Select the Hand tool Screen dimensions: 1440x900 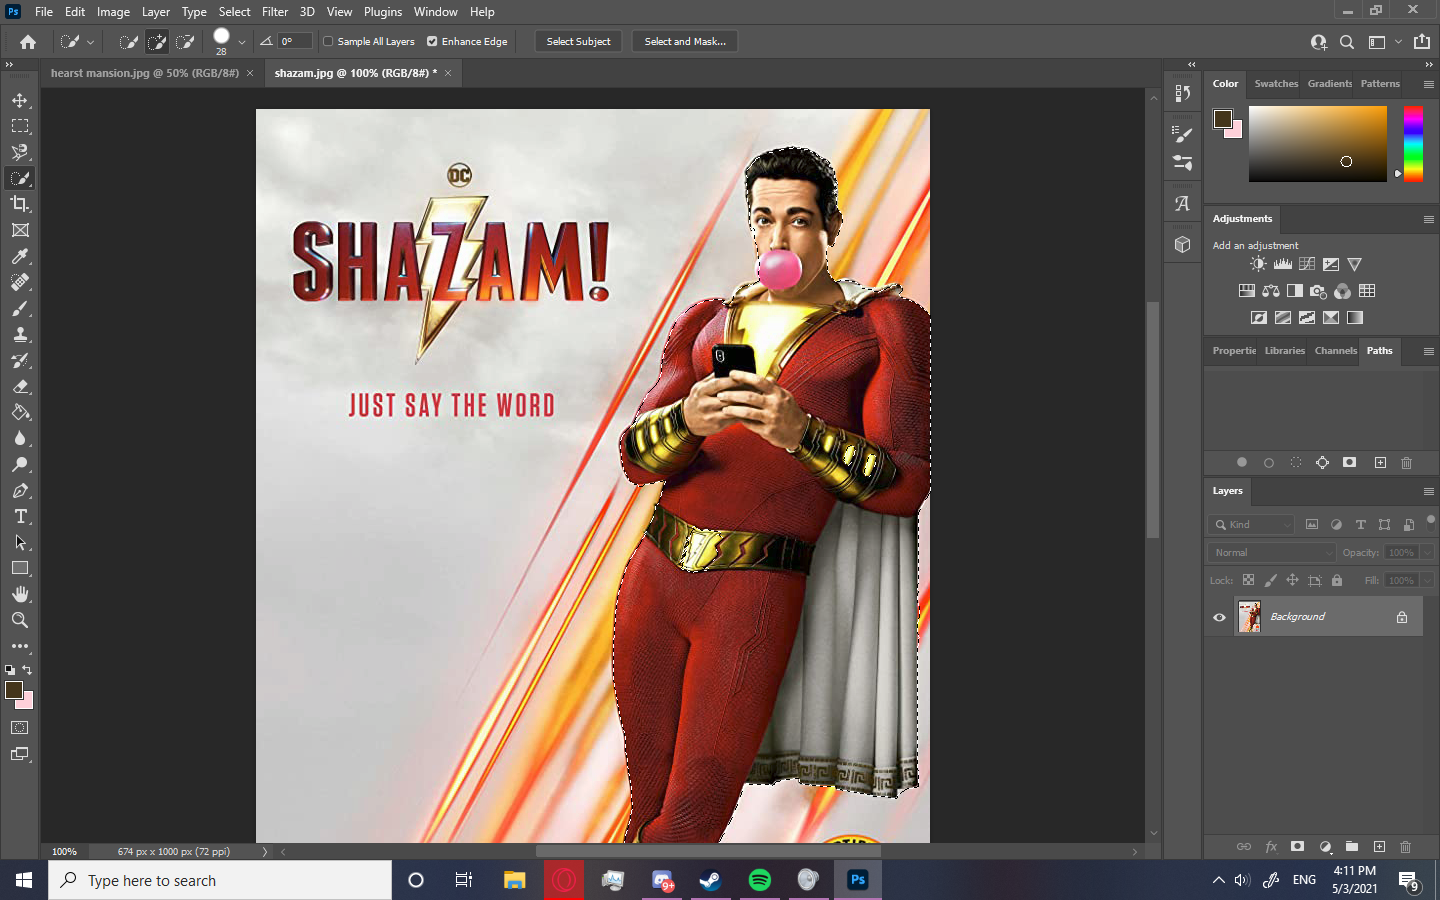20,594
